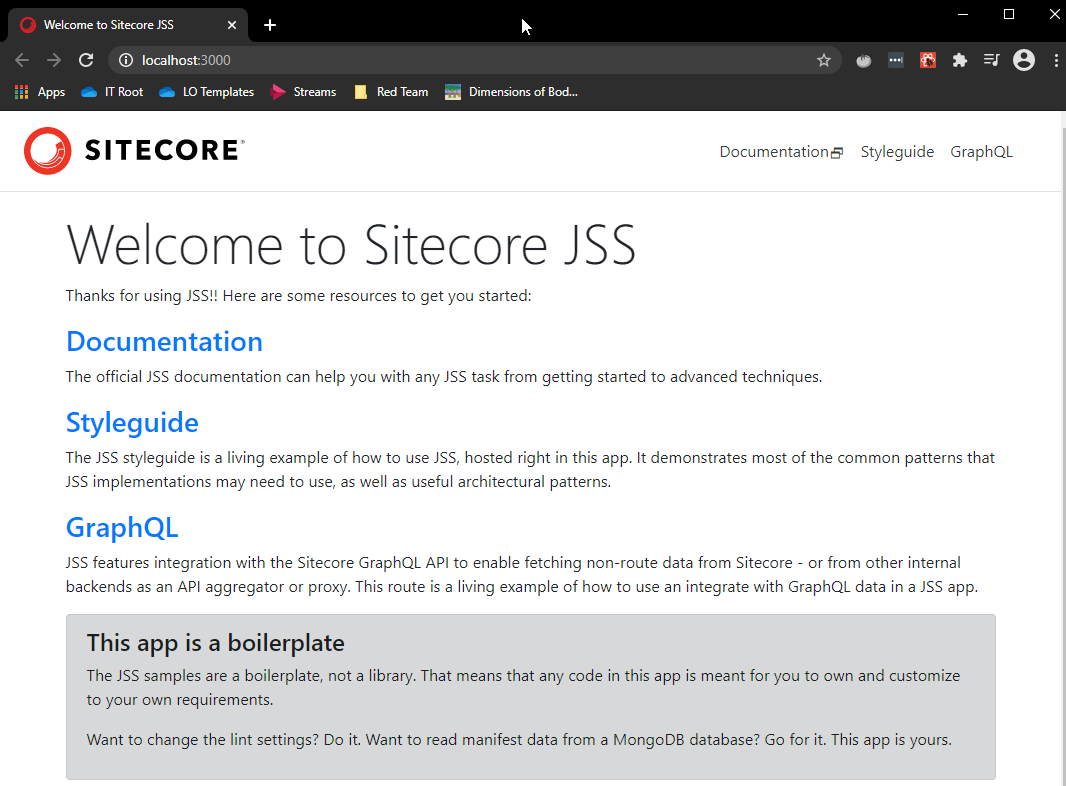Screen dimensions: 1066x786
Task: Click the back navigation arrow
Action: 22,60
